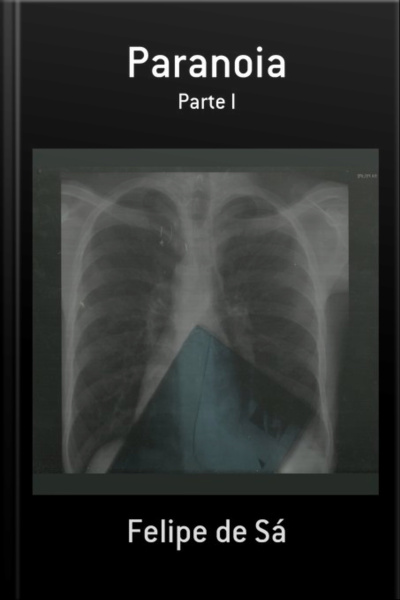Open the chest X-ray cover image

click(x=206, y=321)
